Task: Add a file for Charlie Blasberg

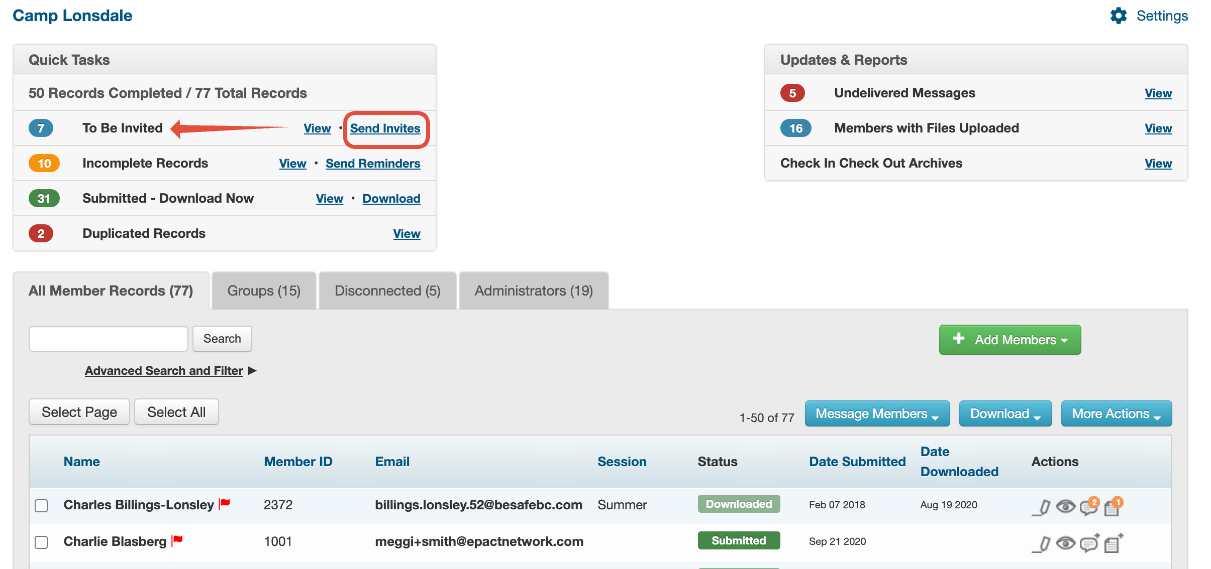Action: (x=1113, y=543)
